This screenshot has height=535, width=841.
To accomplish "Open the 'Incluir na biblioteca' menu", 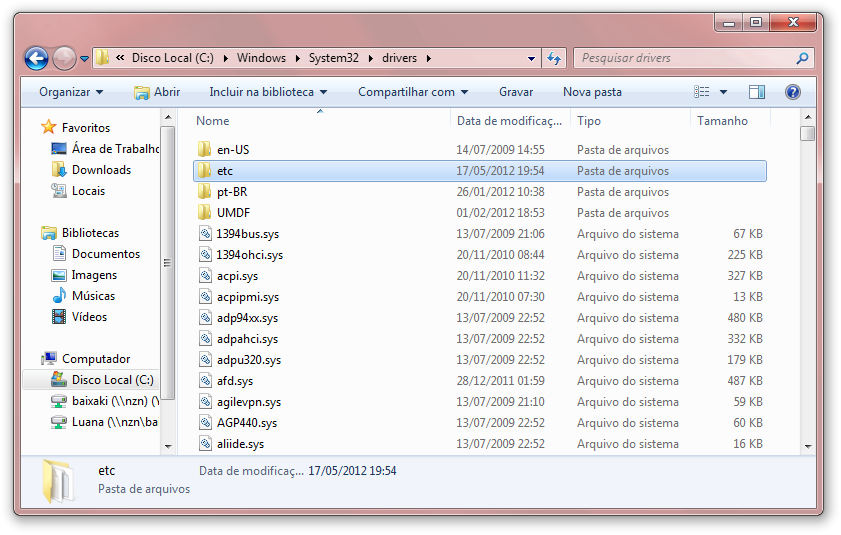I will click(x=268, y=92).
